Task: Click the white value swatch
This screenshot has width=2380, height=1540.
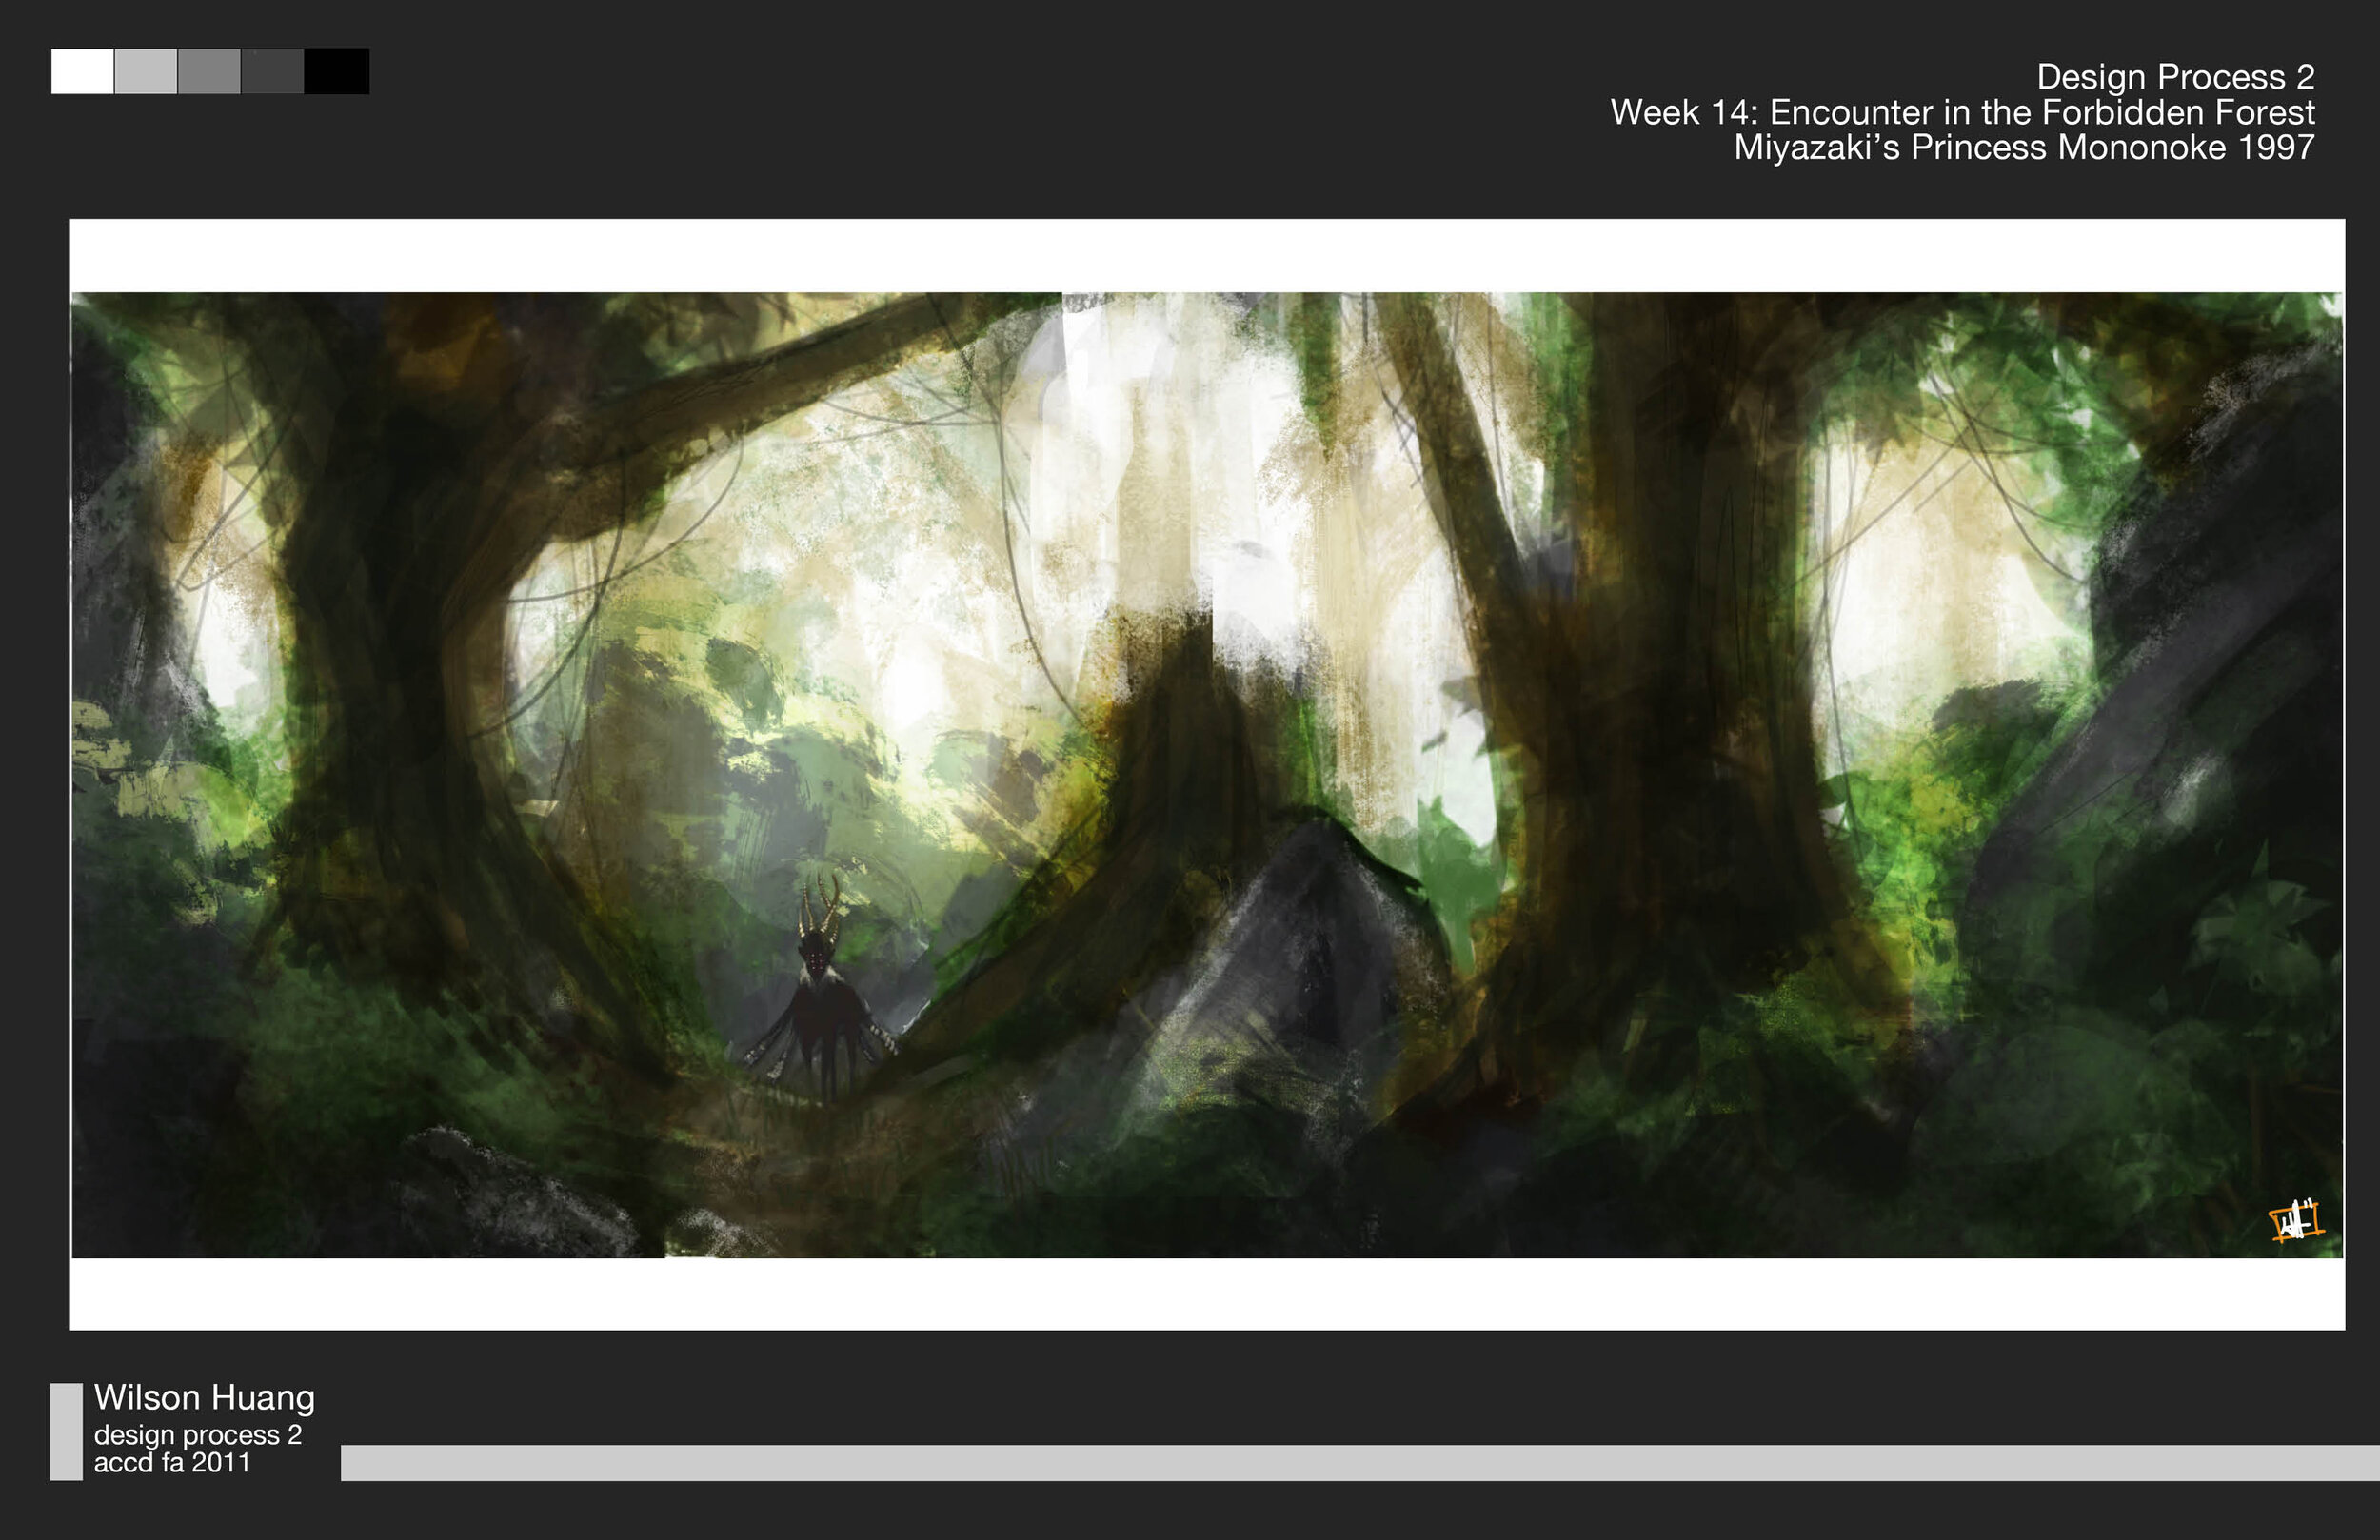Action: click(x=82, y=71)
